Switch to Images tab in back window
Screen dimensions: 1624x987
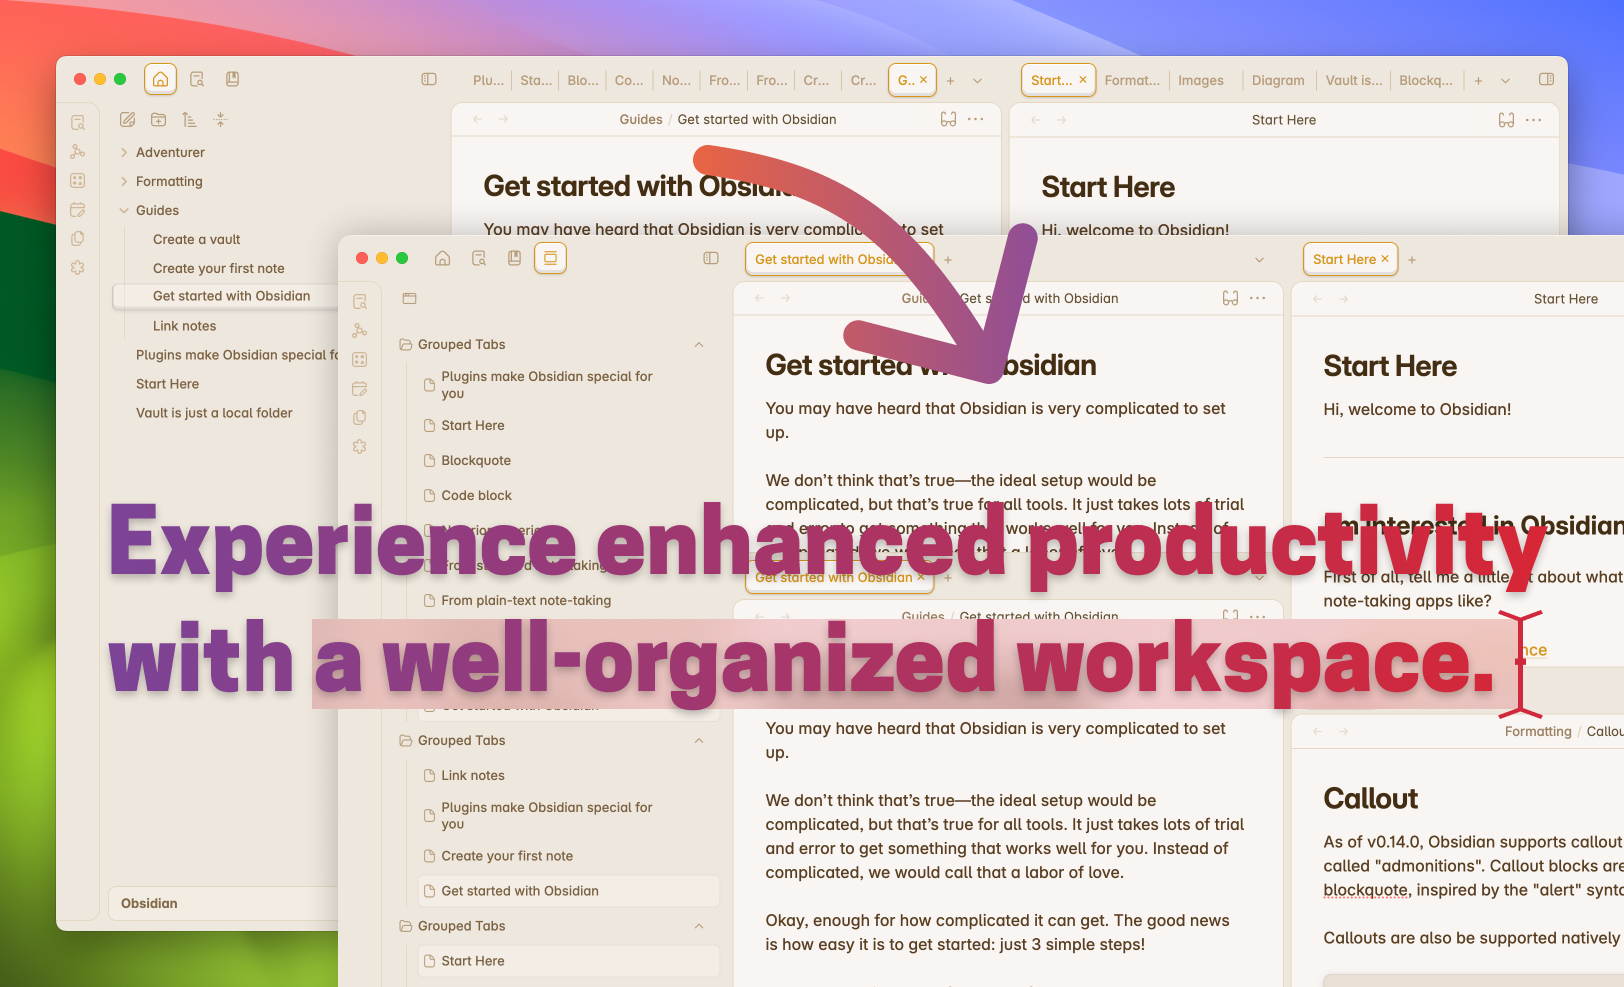click(1200, 80)
